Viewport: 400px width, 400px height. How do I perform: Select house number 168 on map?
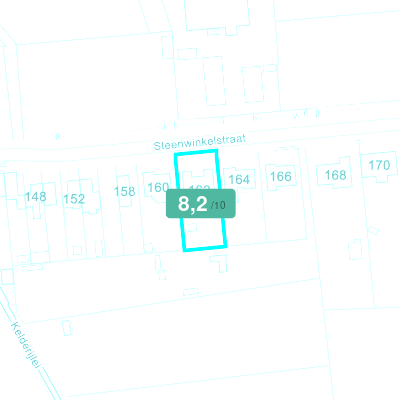[x=335, y=175]
